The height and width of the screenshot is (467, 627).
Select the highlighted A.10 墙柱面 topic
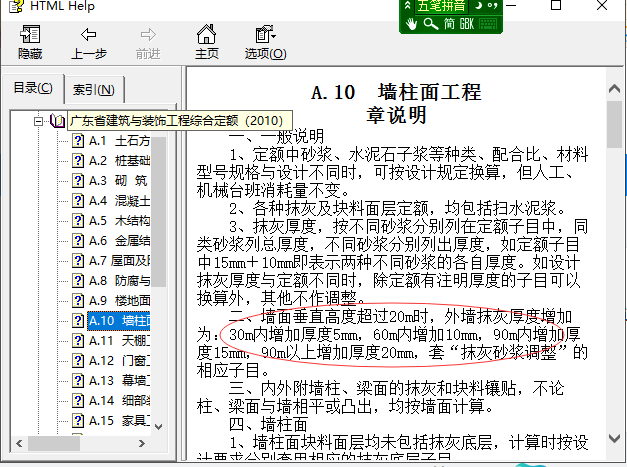119,321
